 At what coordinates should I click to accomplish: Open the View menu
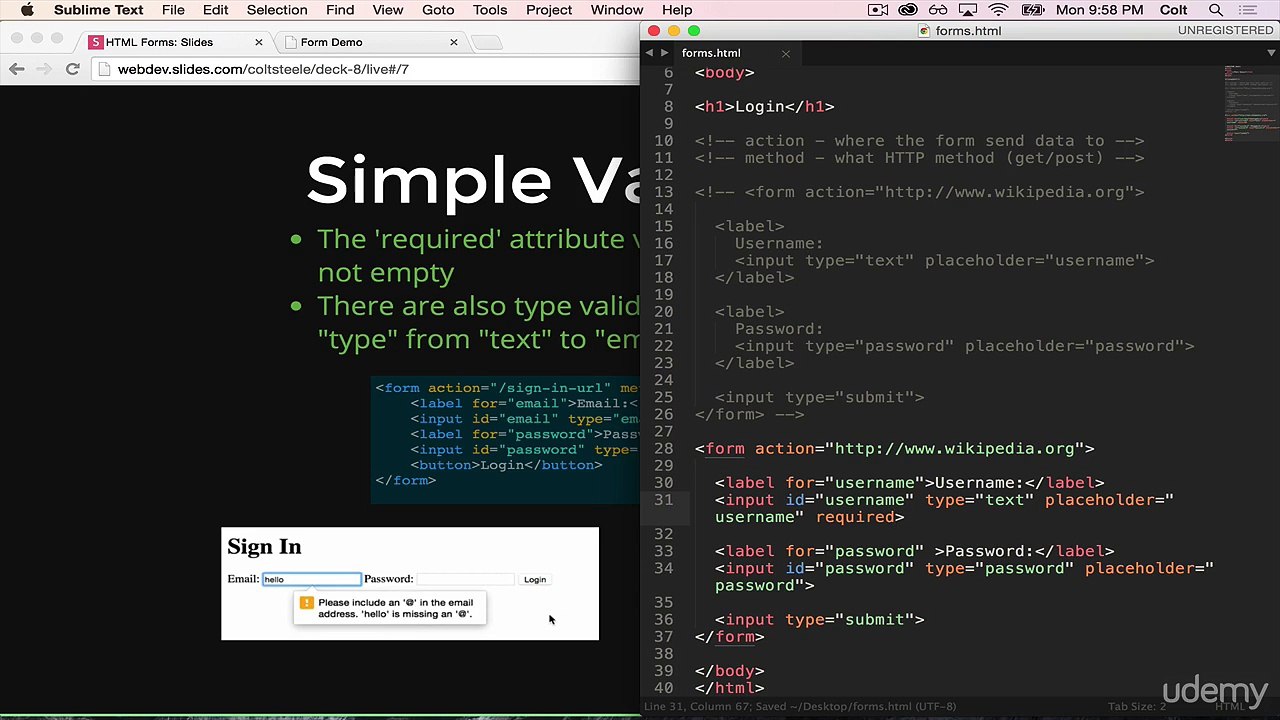[388, 10]
